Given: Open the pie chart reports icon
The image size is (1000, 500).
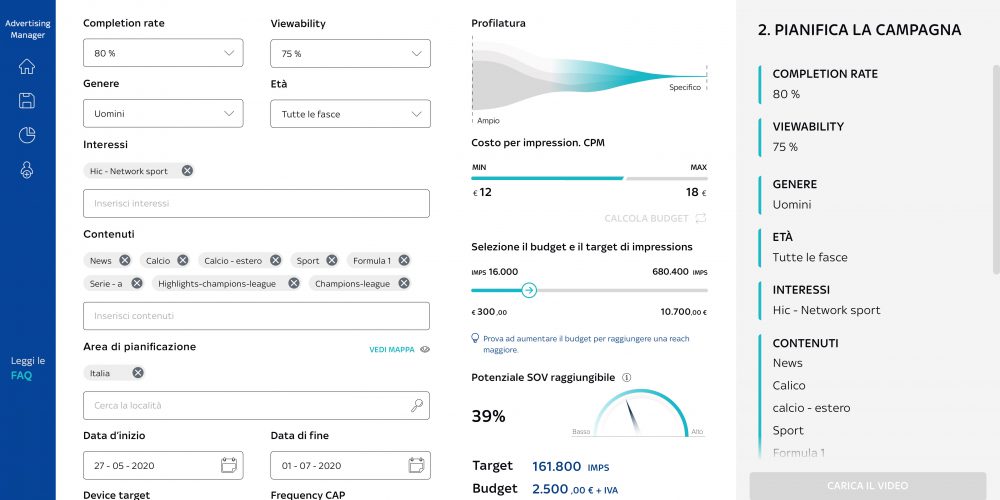Looking at the screenshot, I should pyautogui.click(x=27, y=135).
